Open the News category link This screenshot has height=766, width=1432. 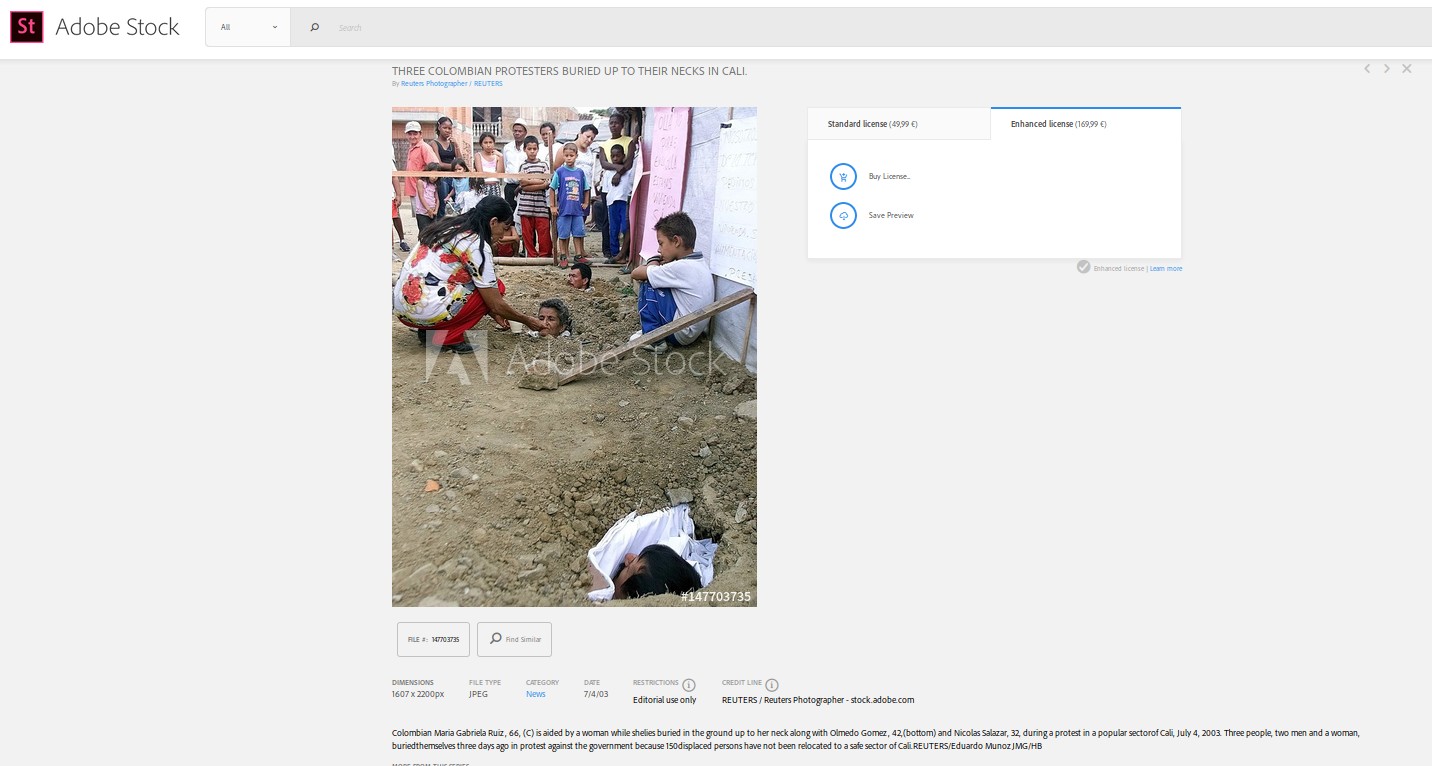(536, 694)
